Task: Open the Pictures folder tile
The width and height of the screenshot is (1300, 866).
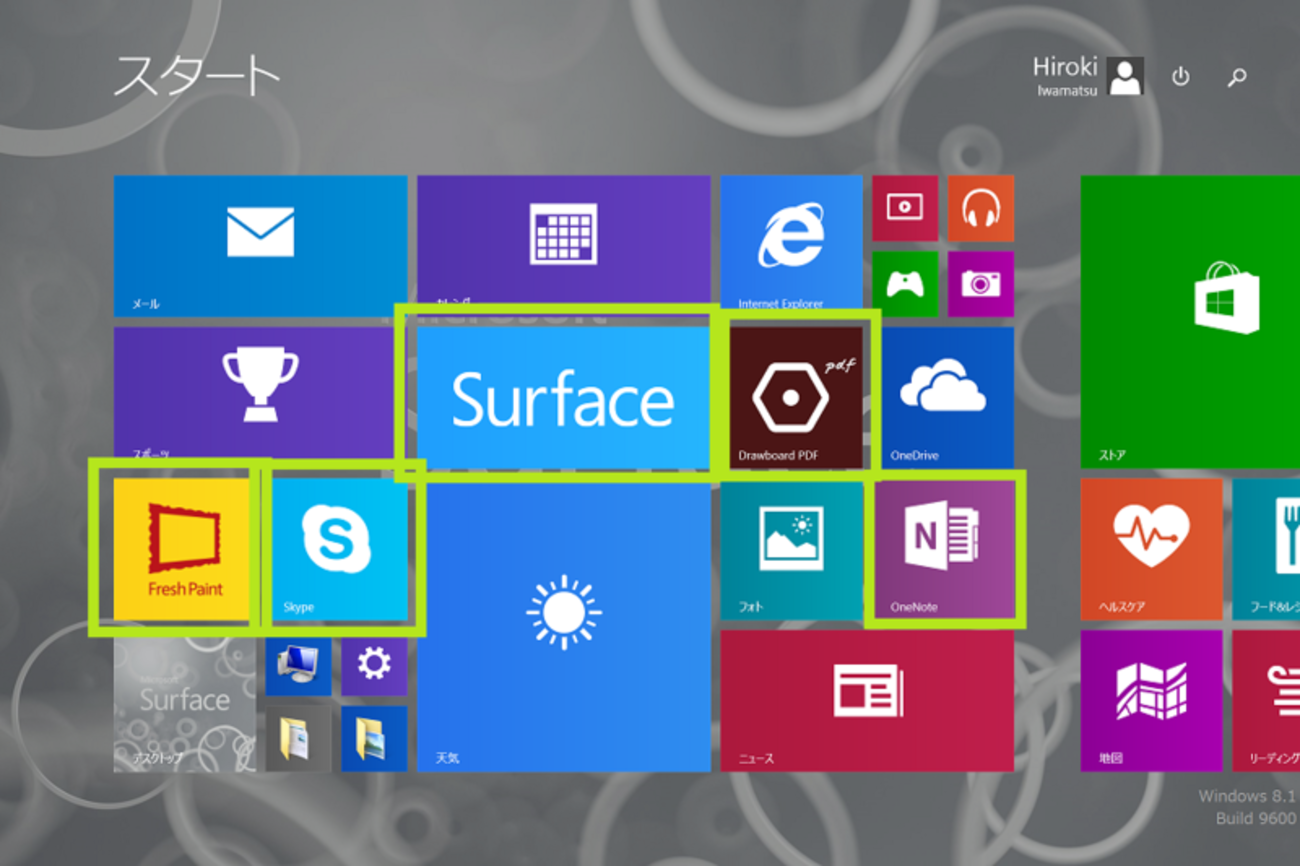Action: click(374, 739)
